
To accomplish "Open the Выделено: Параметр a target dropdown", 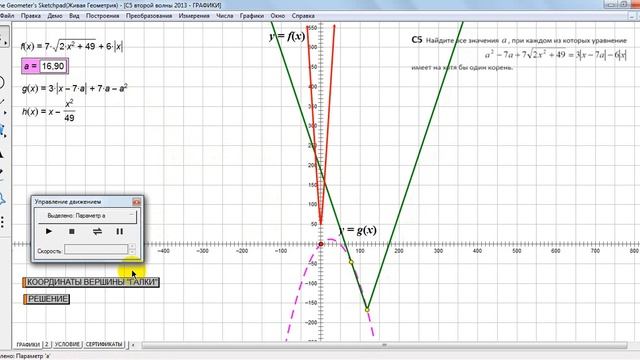I will [x=87, y=216].
